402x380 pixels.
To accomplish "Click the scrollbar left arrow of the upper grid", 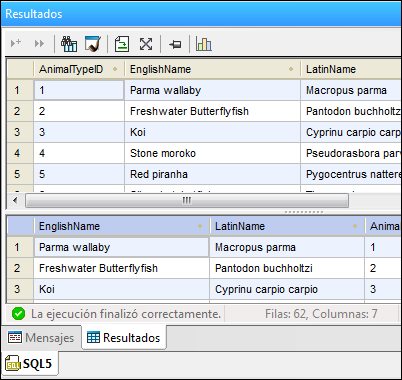I will [15, 200].
